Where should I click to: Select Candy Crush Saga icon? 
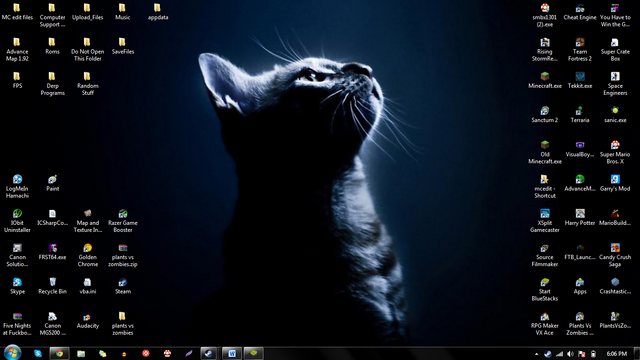615,255
